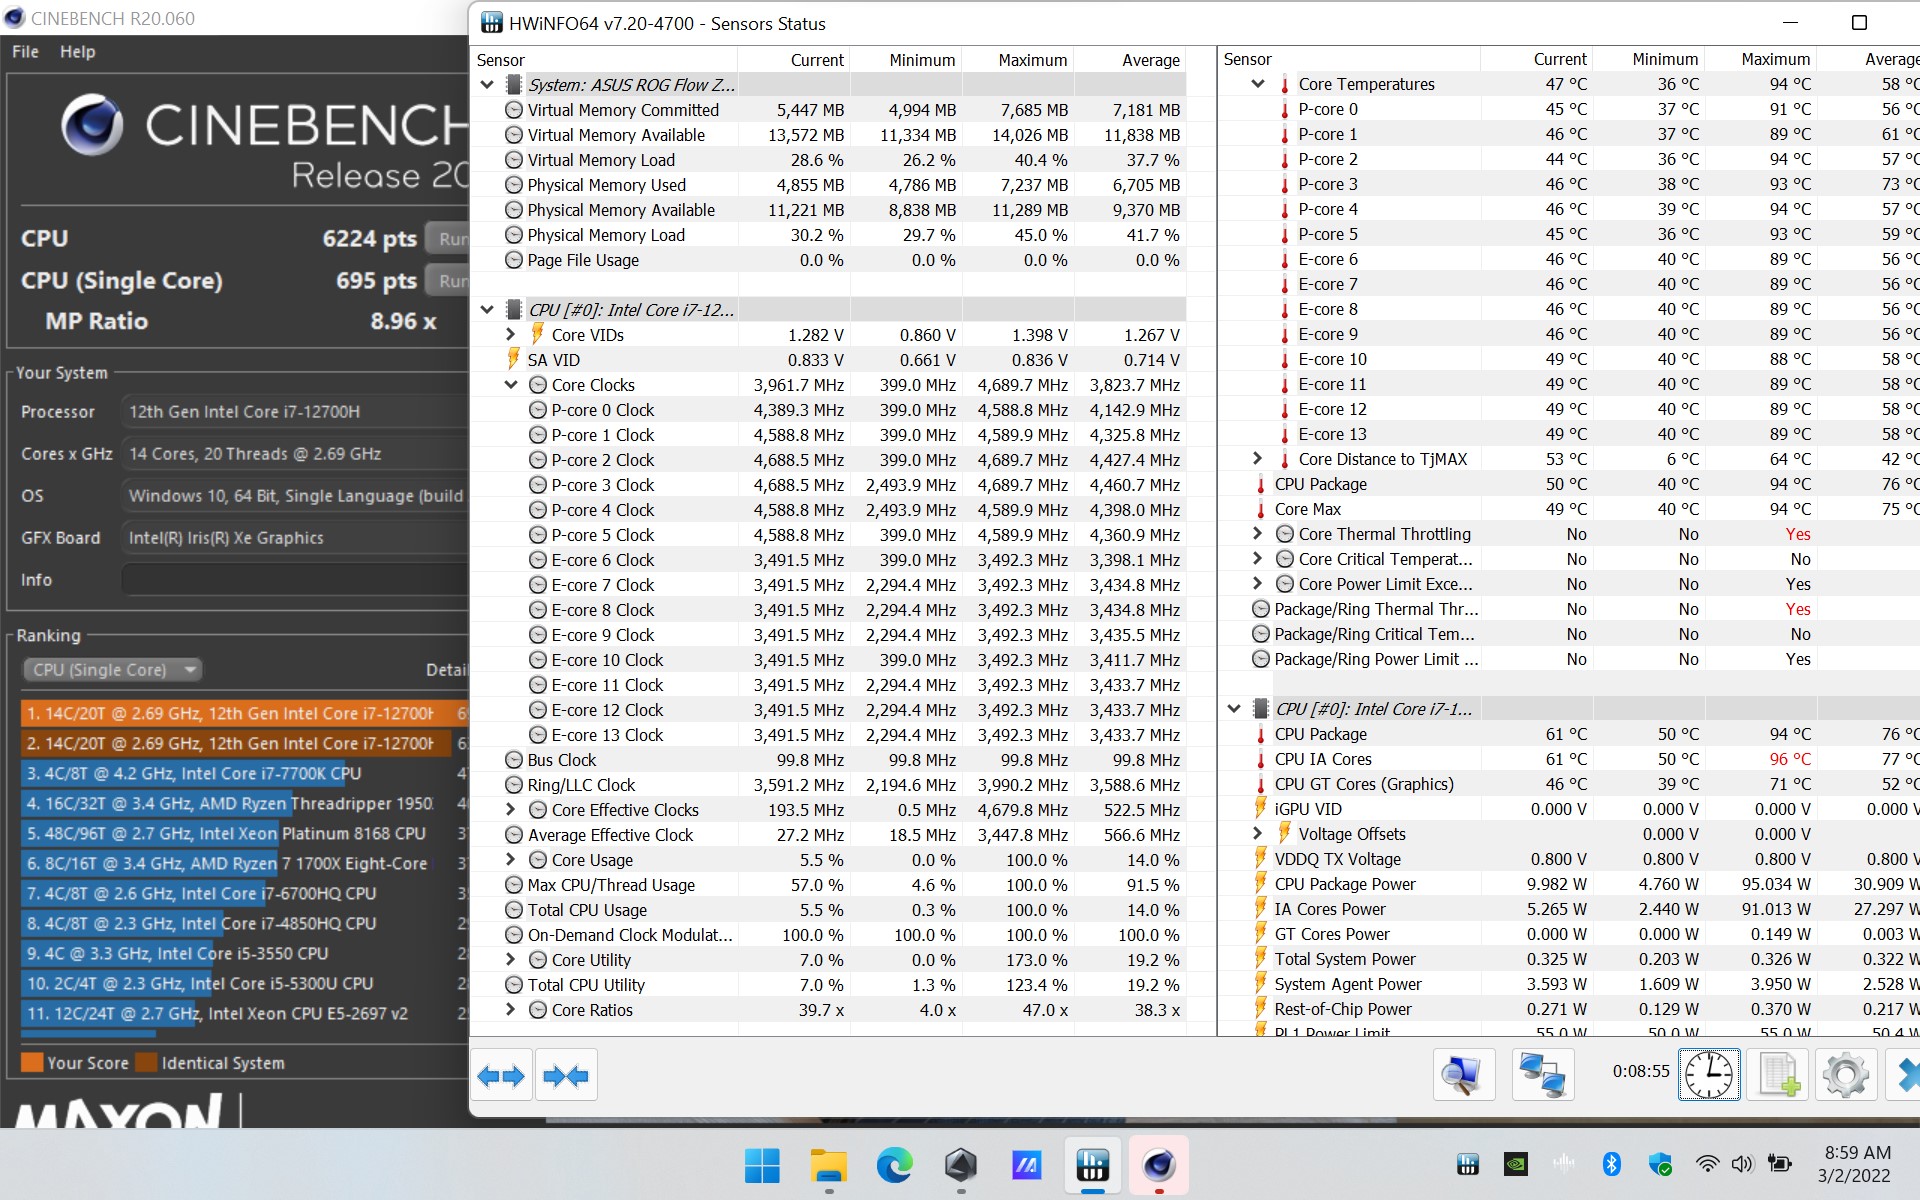This screenshot has height=1200, width=1920.
Task: Click the ranking Details button in Cinebench
Action: point(446,670)
